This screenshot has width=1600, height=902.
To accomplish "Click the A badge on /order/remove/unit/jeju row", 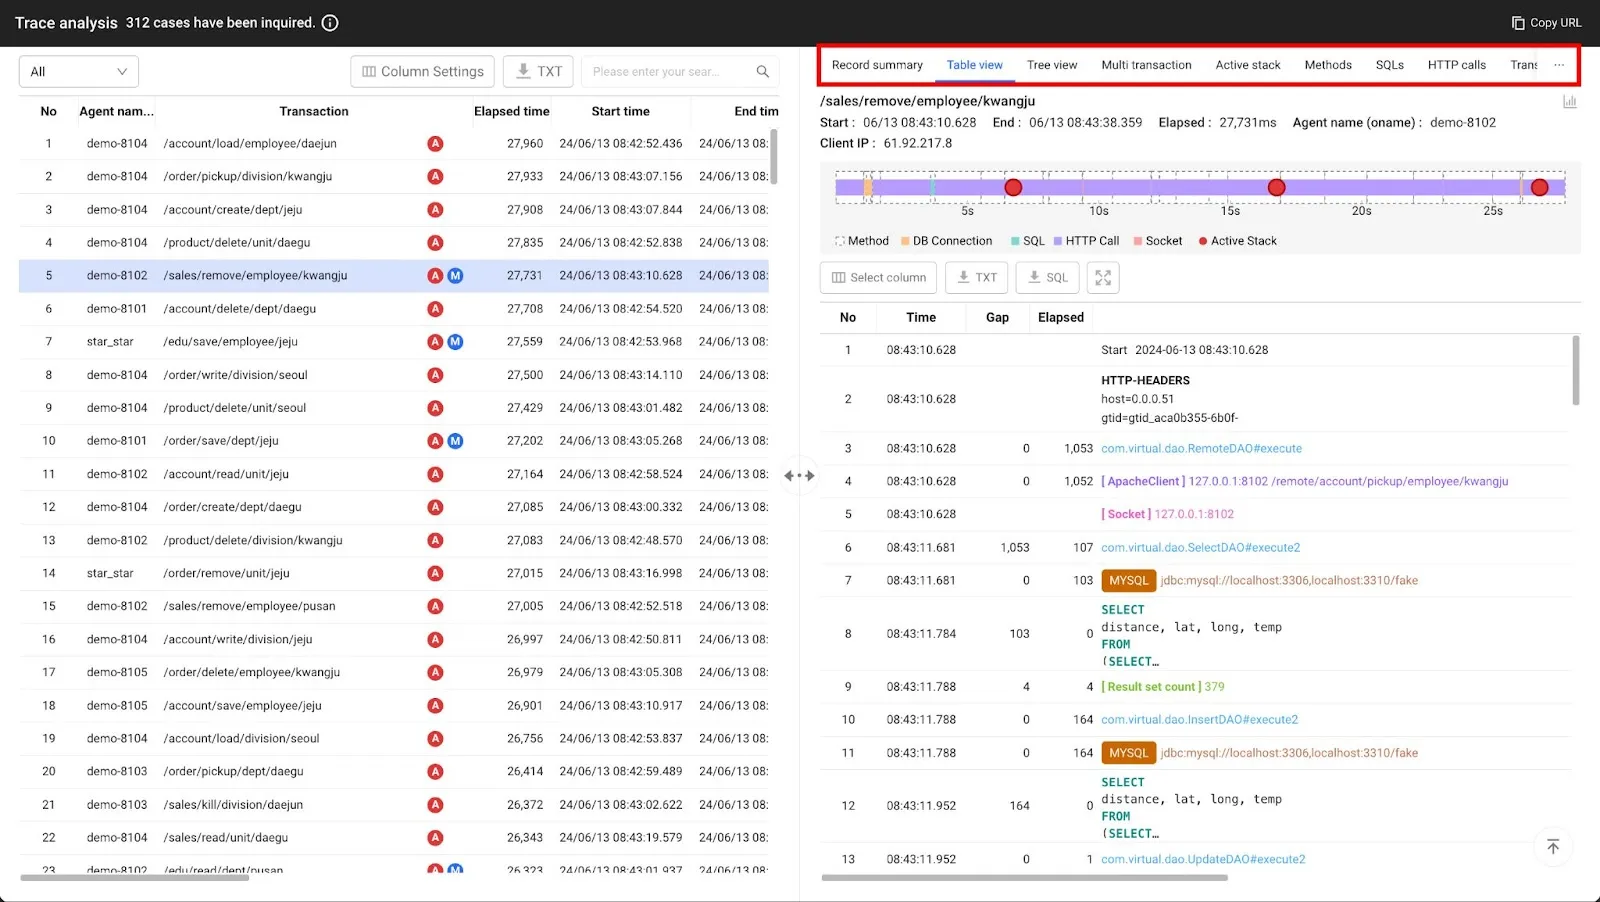I will 435,573.
